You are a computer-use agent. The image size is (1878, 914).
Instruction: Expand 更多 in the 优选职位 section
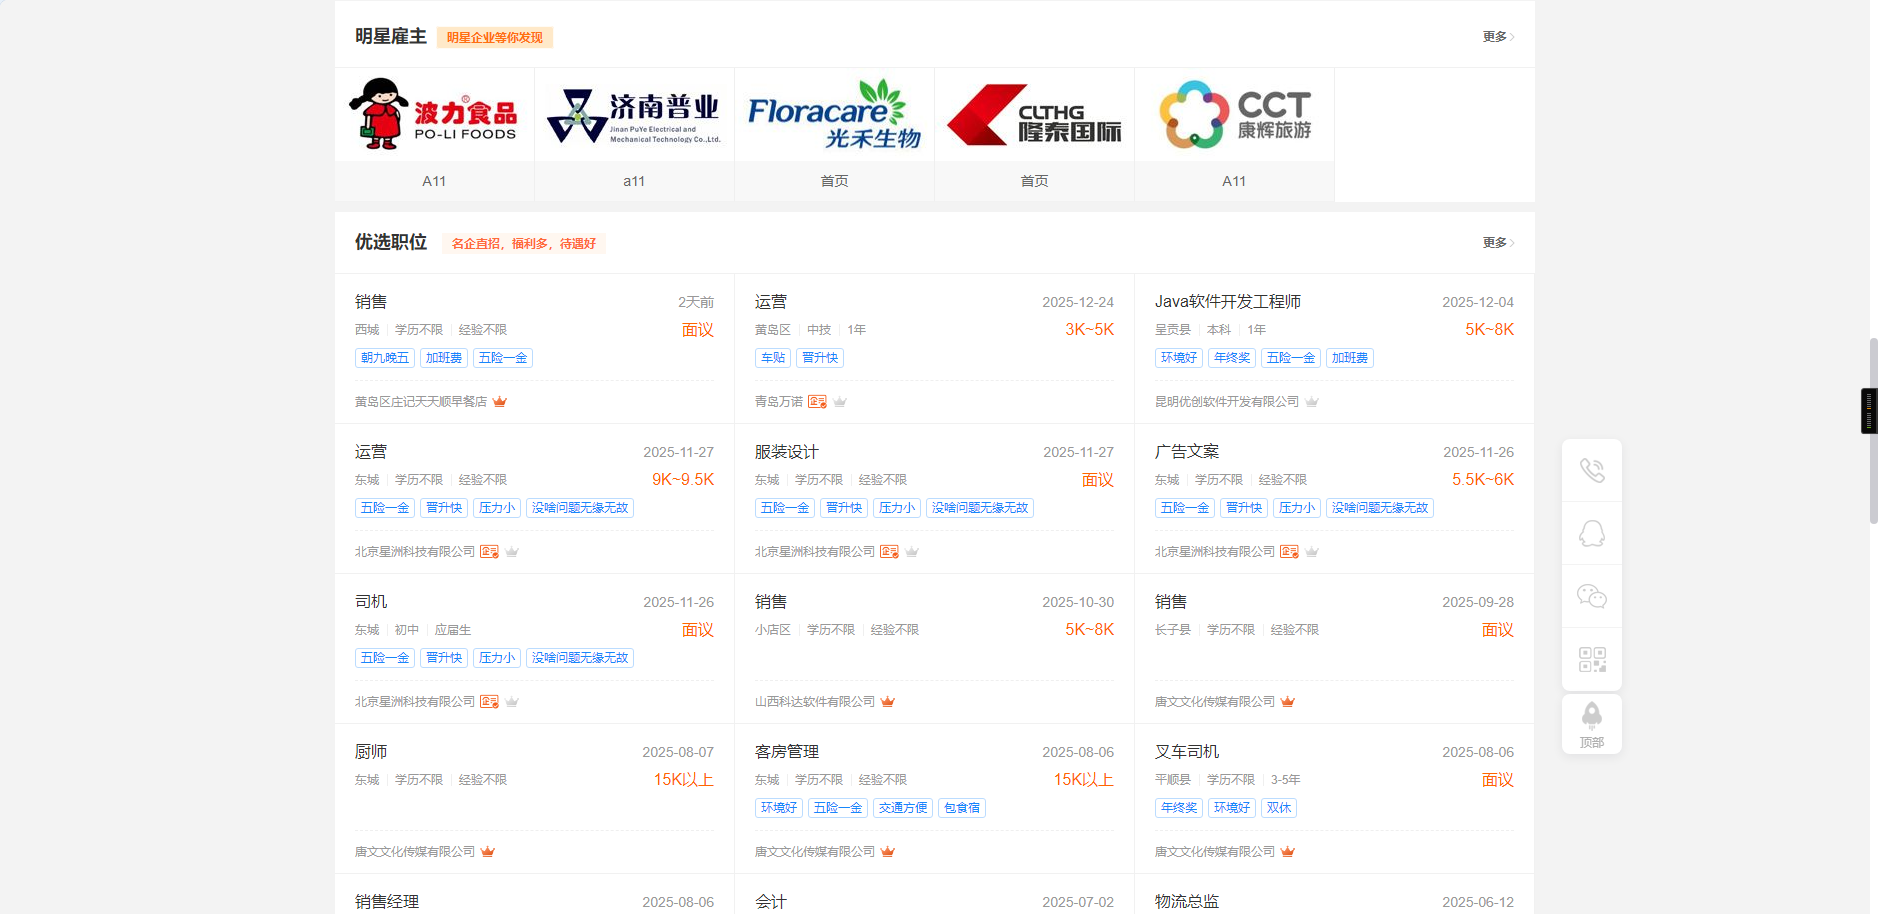1494,242
